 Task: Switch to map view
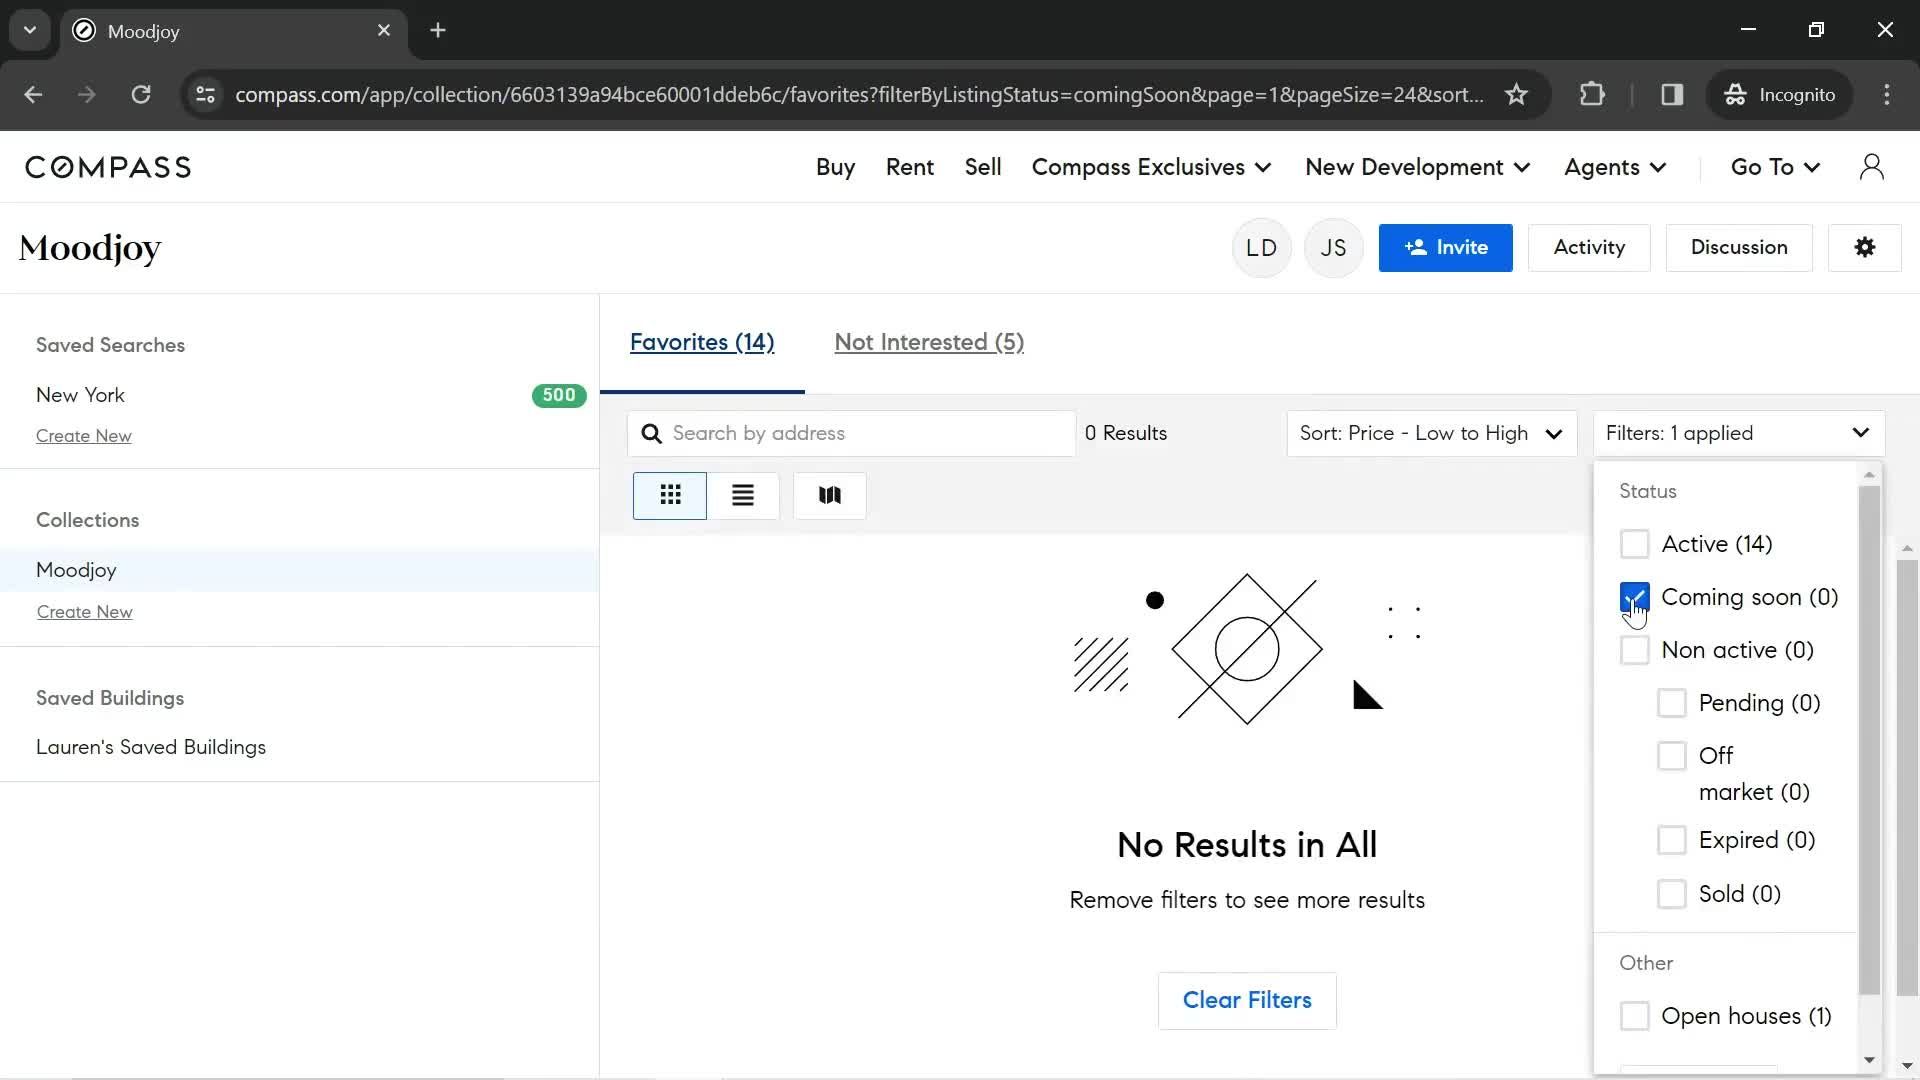[830, 495]
